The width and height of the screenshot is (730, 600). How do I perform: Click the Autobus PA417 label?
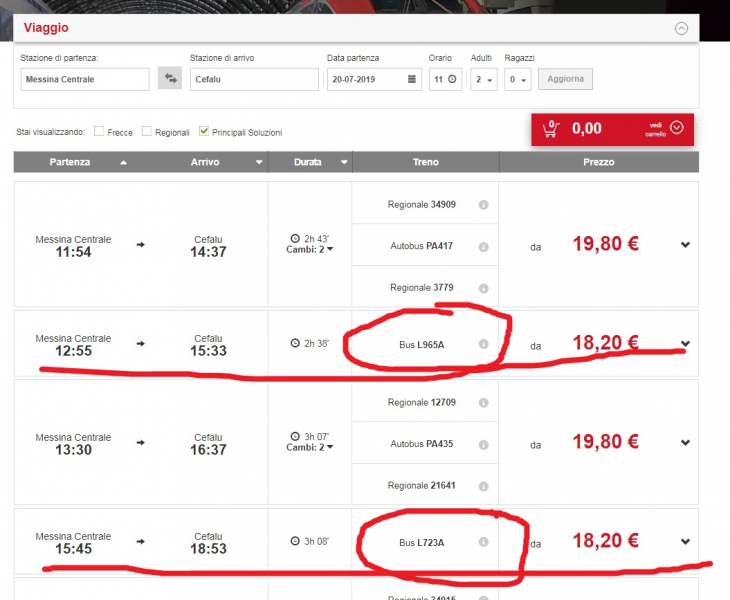pyautogui.click(x=422, y=246)
